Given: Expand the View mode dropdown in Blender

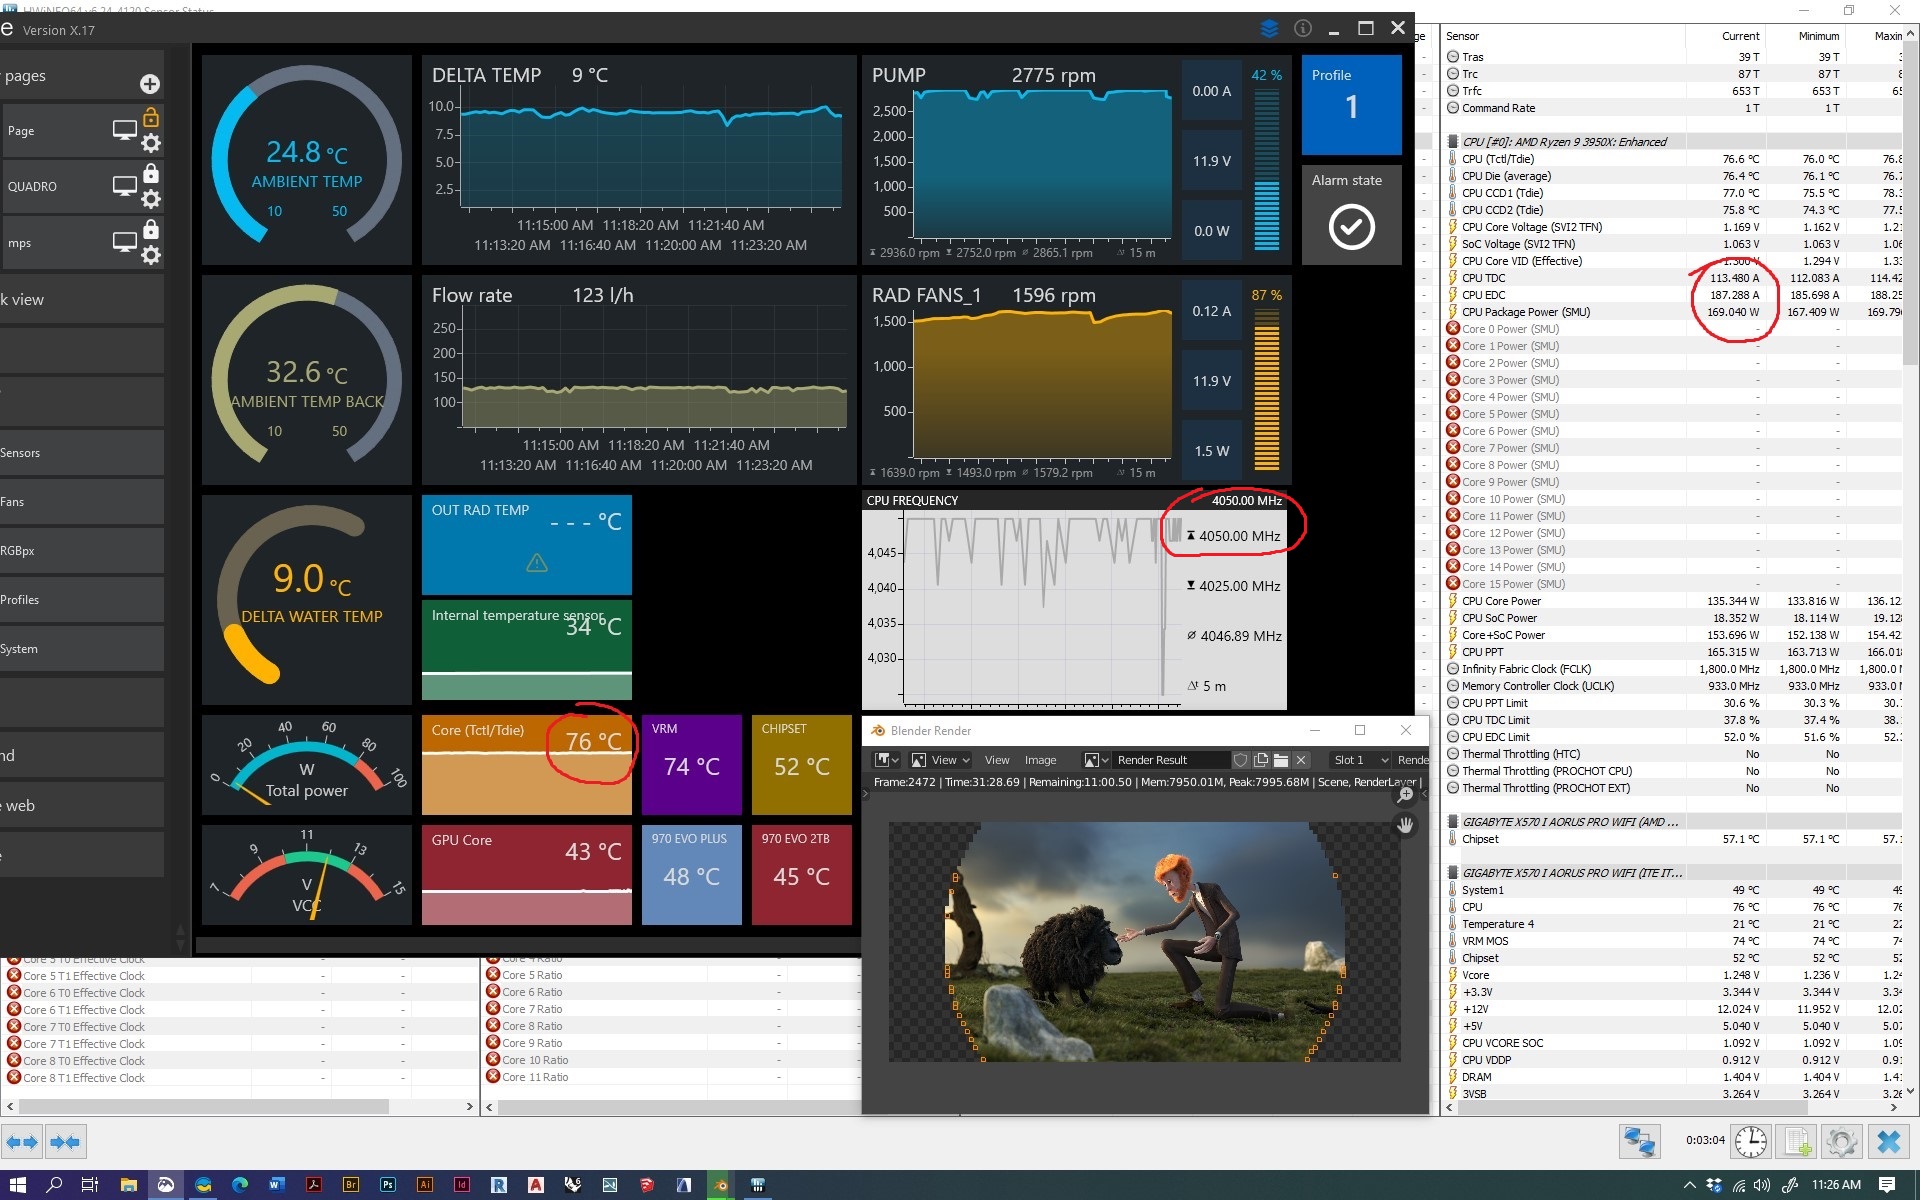Looking at the screenshot, I should pyautogui.click(x=941, y=760).
